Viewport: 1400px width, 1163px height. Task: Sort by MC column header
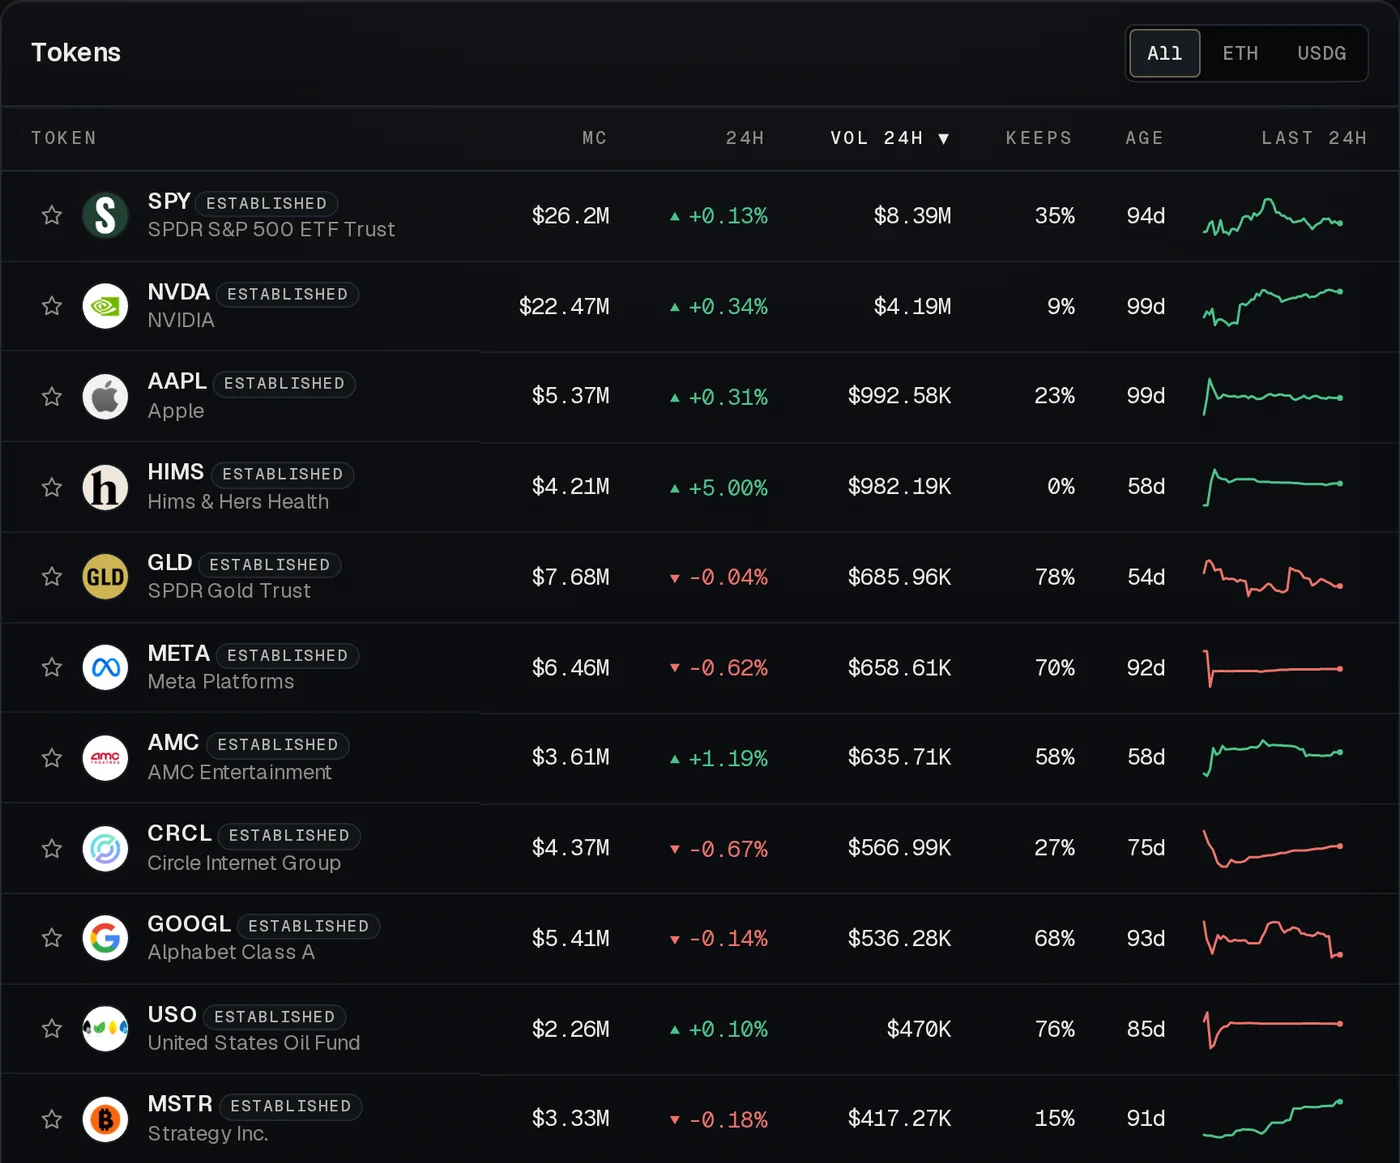(595, 138)
